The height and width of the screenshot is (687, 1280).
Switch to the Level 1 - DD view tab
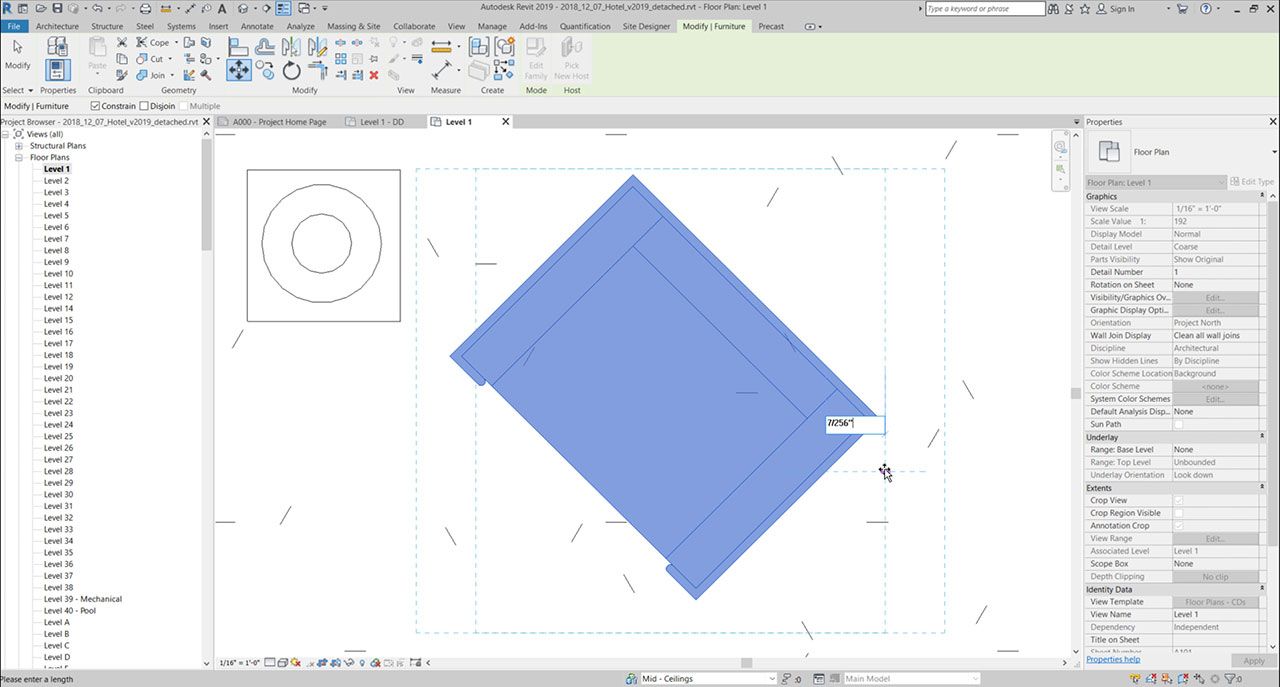pyautogui.click(x=382, y=122)
